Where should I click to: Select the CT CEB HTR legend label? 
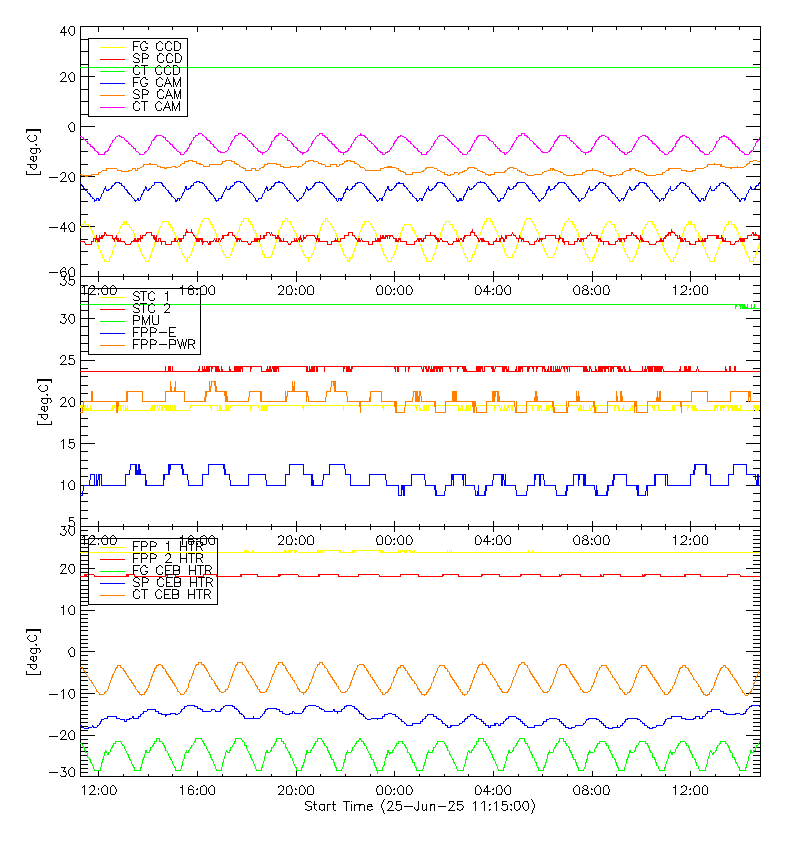click(172, 595)
